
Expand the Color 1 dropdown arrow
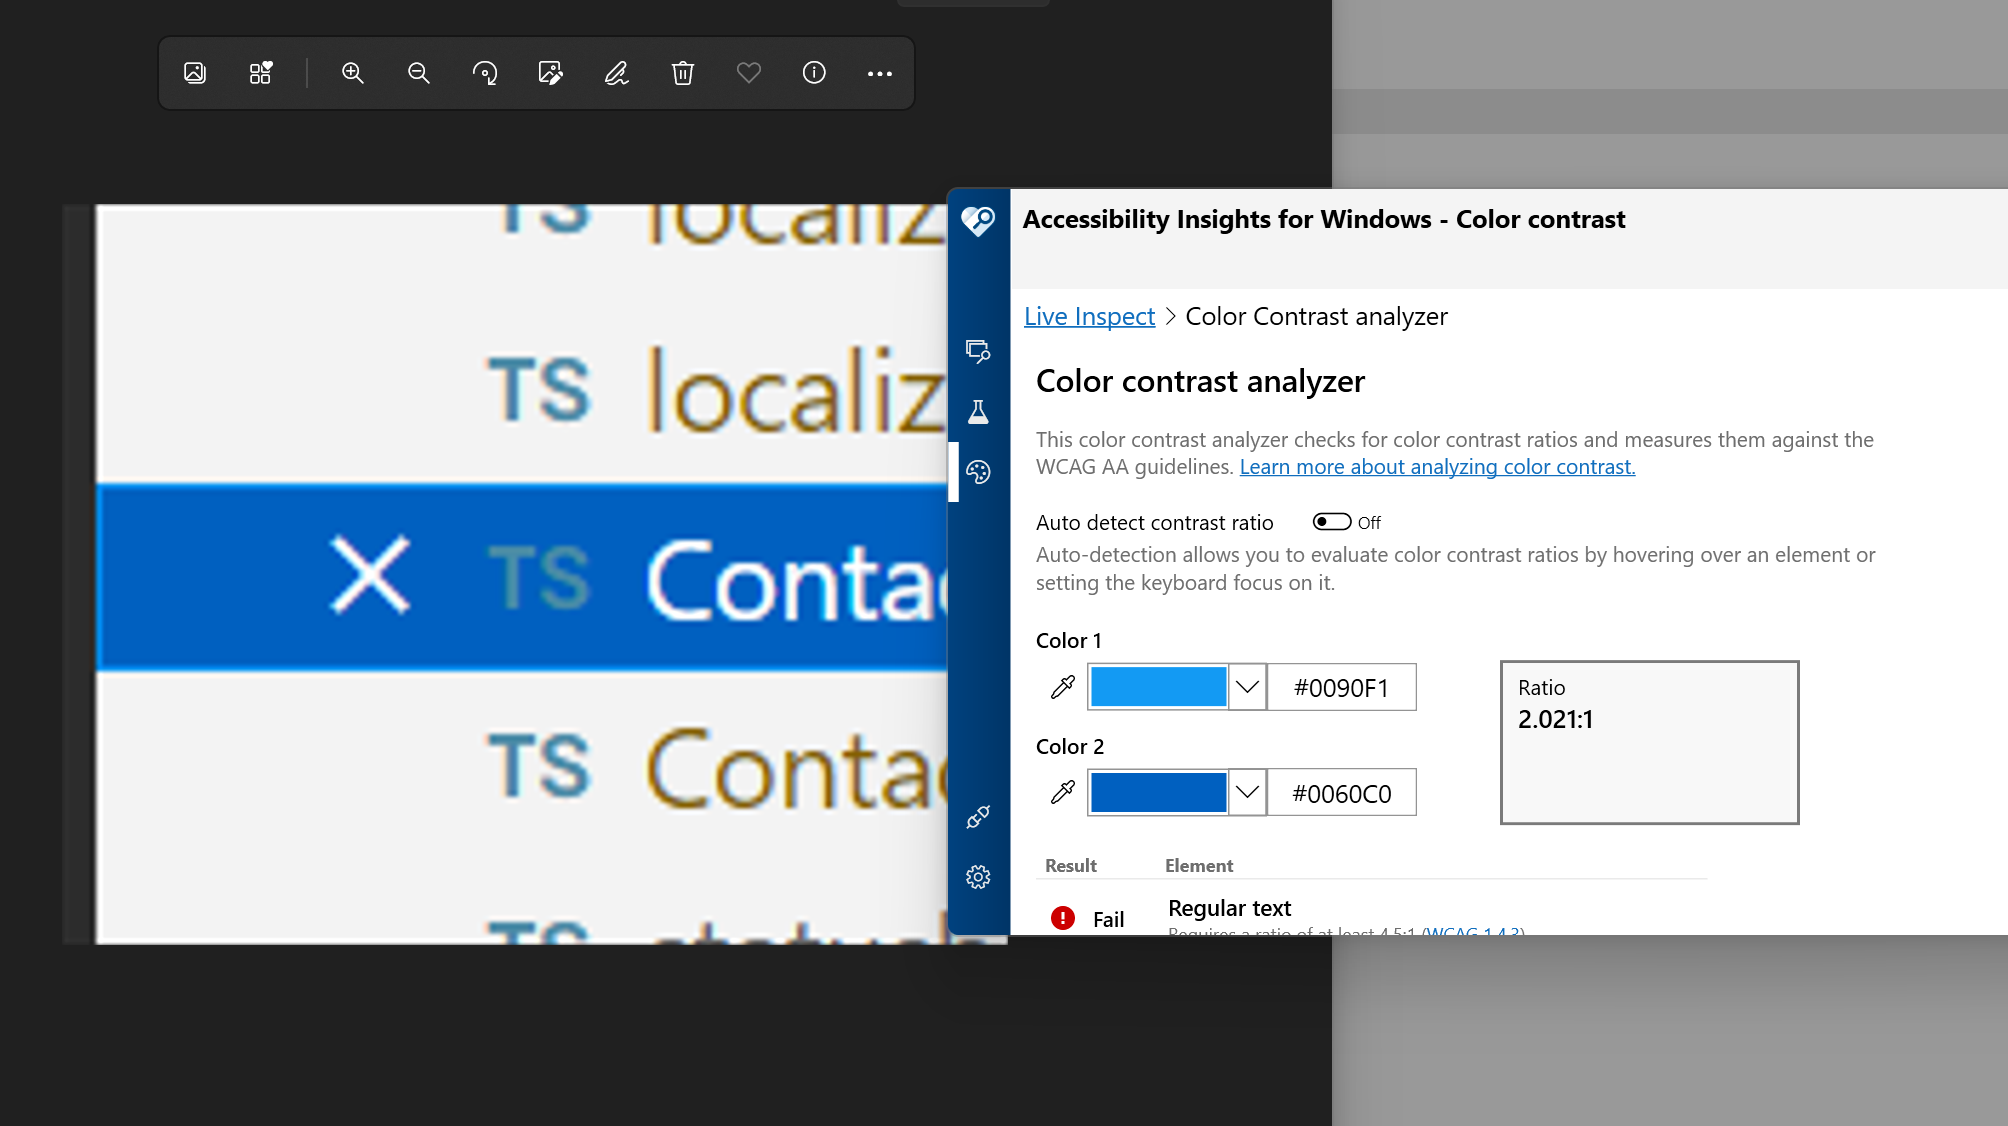[1247, 687]
